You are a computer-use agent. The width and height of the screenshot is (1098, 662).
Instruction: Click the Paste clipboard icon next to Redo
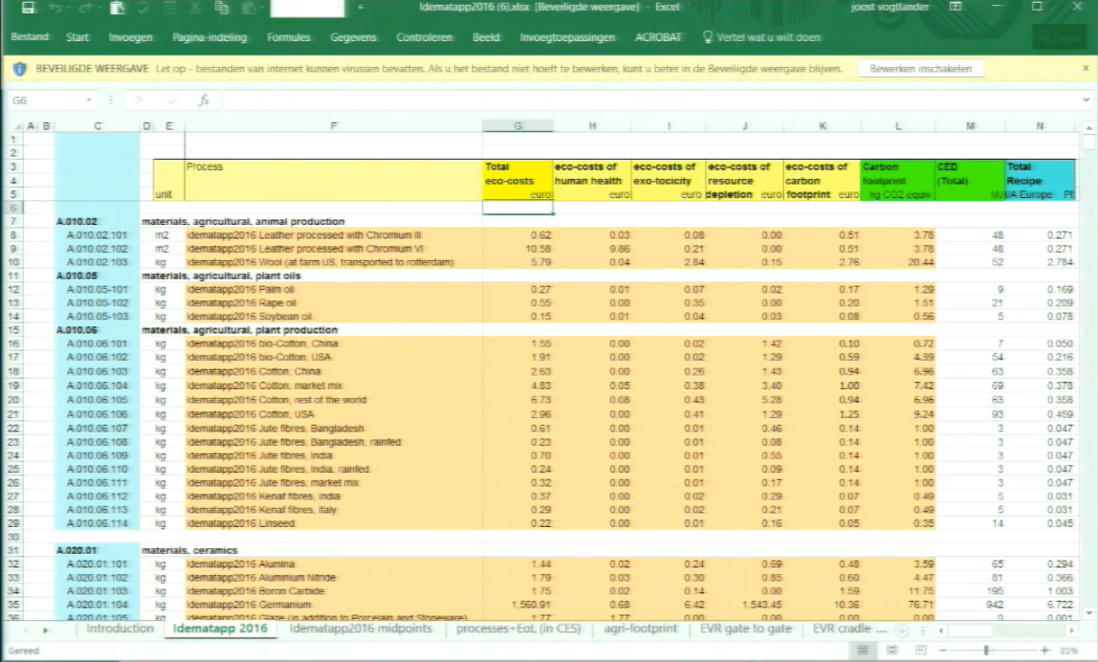click(x=118, y=8)
